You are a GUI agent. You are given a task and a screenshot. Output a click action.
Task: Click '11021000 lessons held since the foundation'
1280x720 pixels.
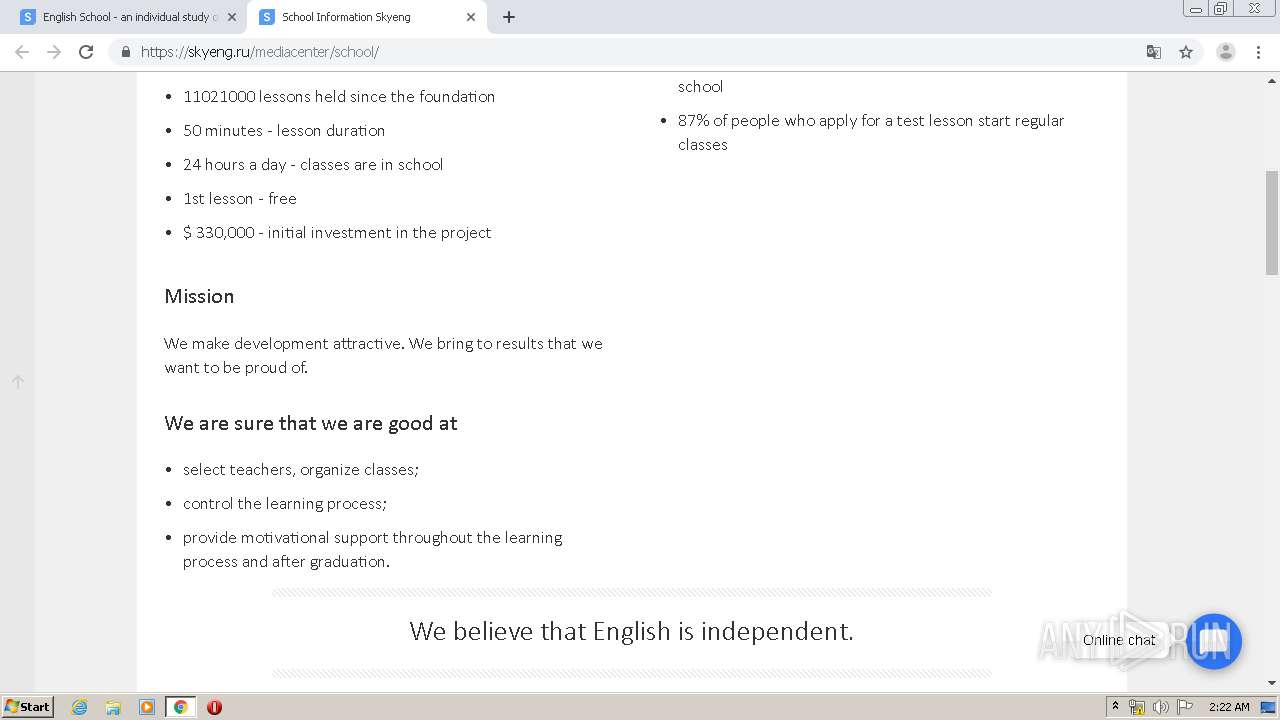[x=339, y=96]
